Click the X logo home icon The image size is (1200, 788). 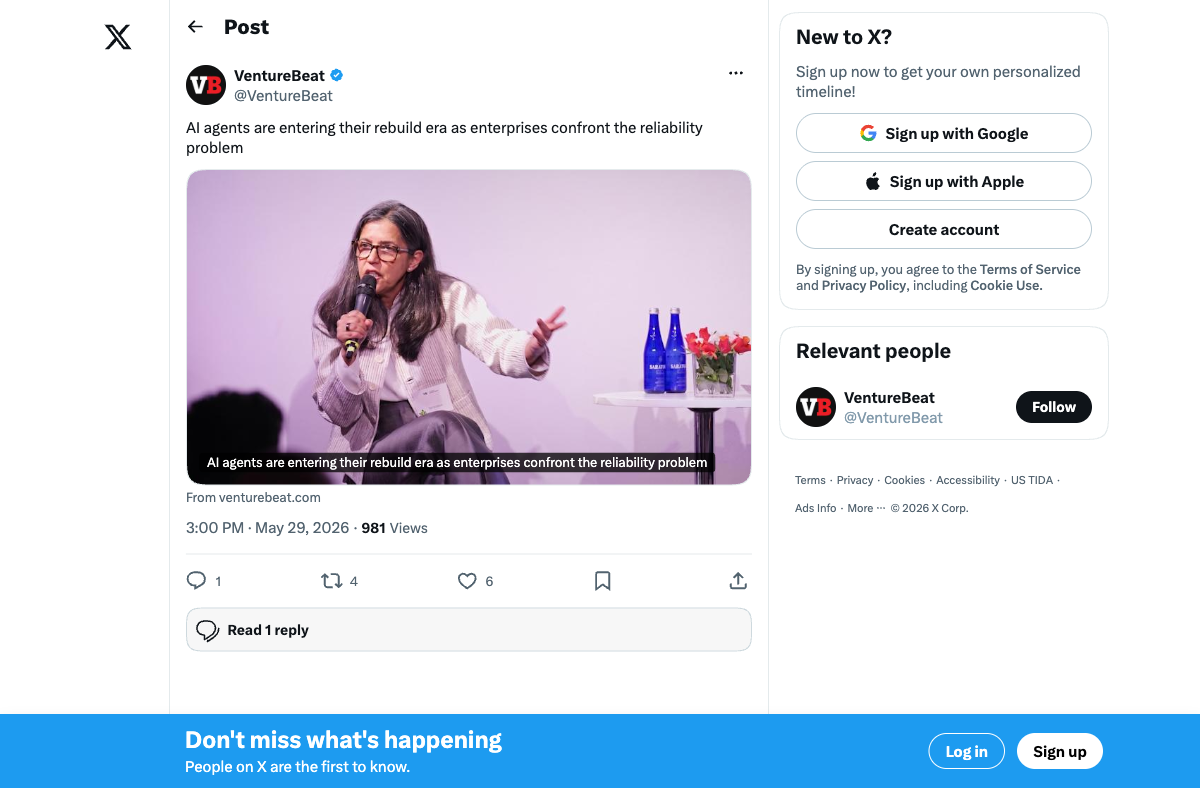(x=118, y=38)
